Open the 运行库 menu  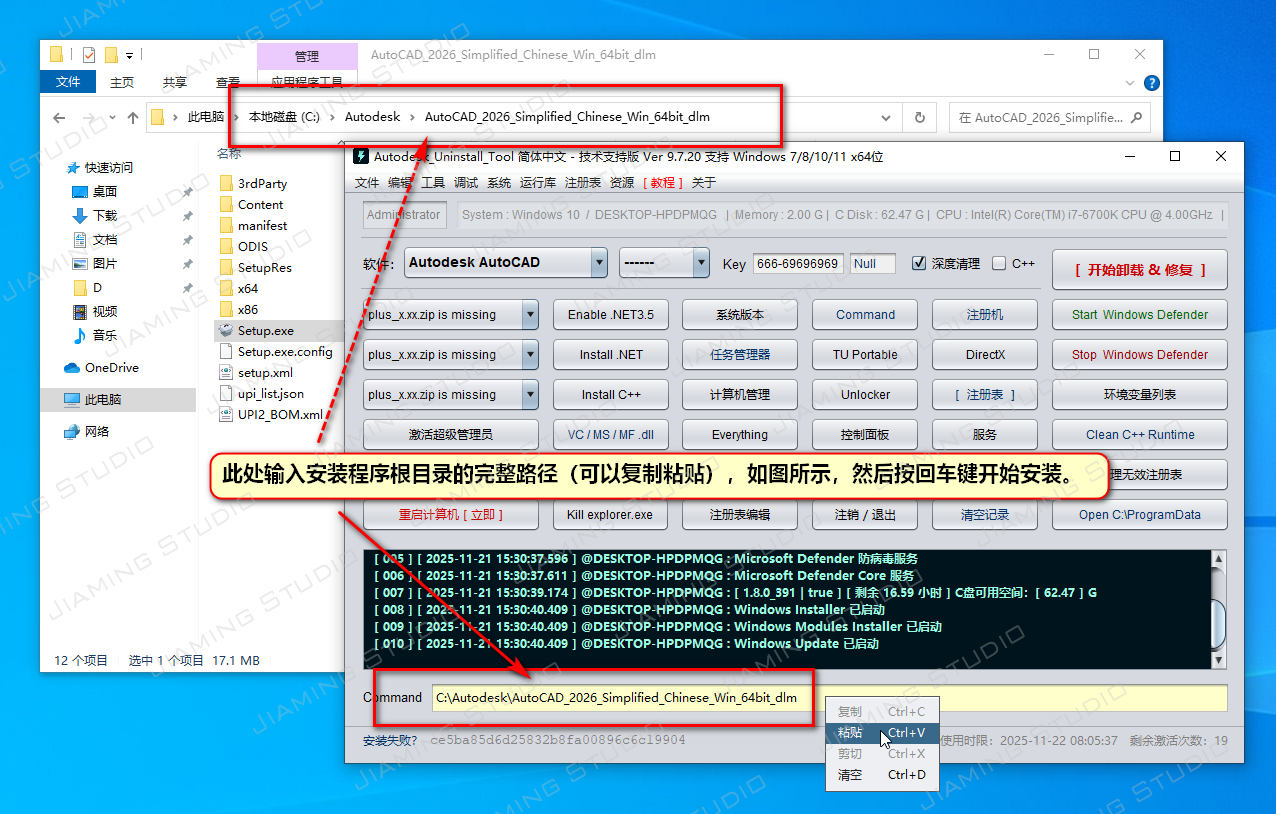coord(538,182)
